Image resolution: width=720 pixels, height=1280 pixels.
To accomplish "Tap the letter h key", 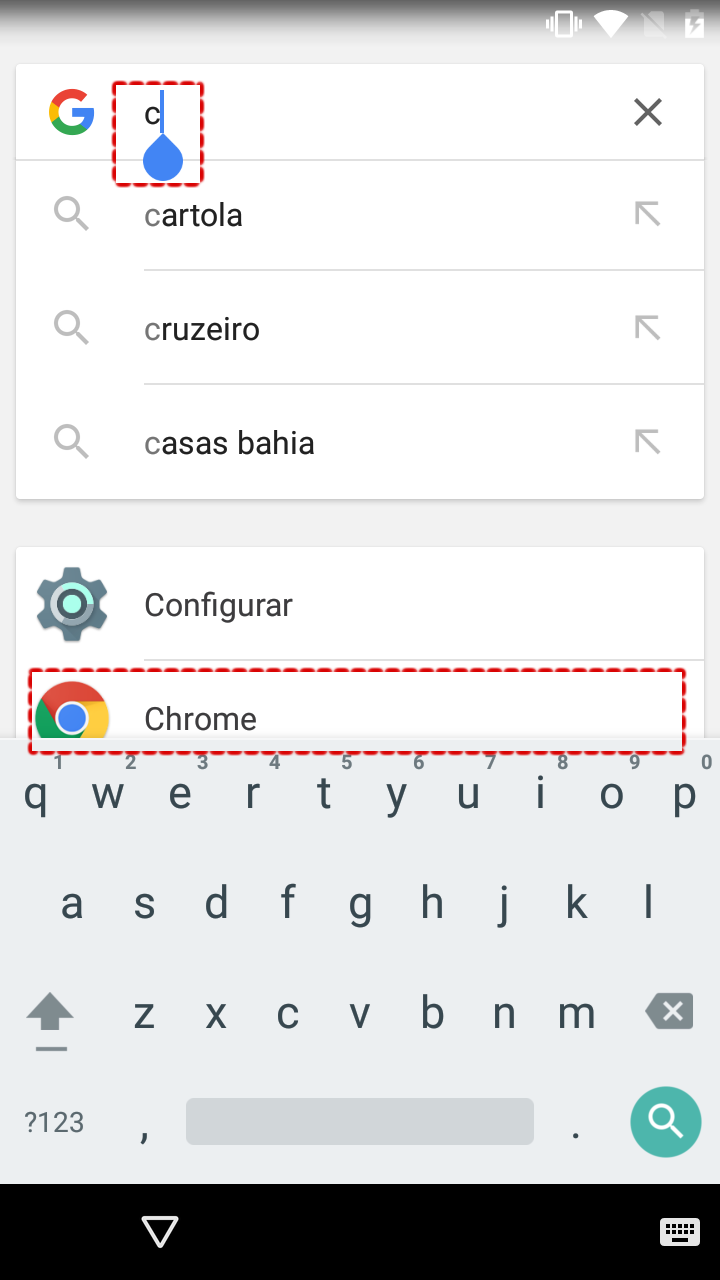I will point(432,904).
